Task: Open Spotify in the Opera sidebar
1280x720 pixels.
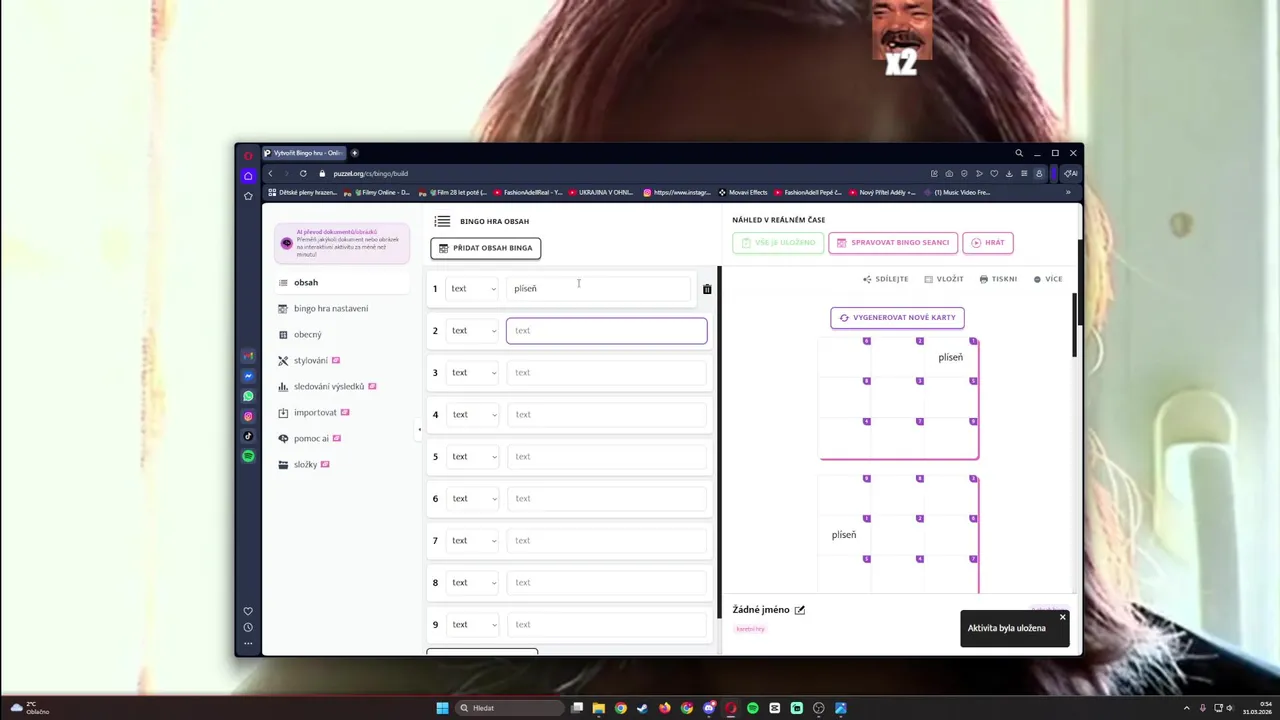Action: (x=248, y=456)
